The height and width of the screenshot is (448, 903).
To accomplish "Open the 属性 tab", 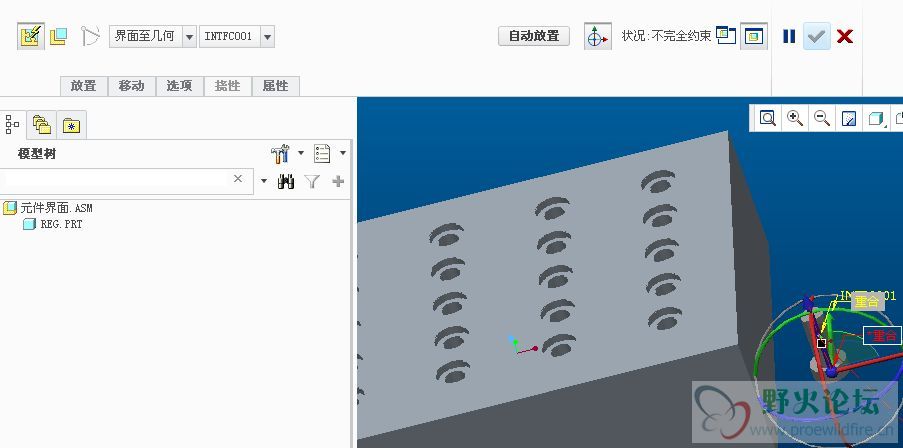I will point(275,86).
